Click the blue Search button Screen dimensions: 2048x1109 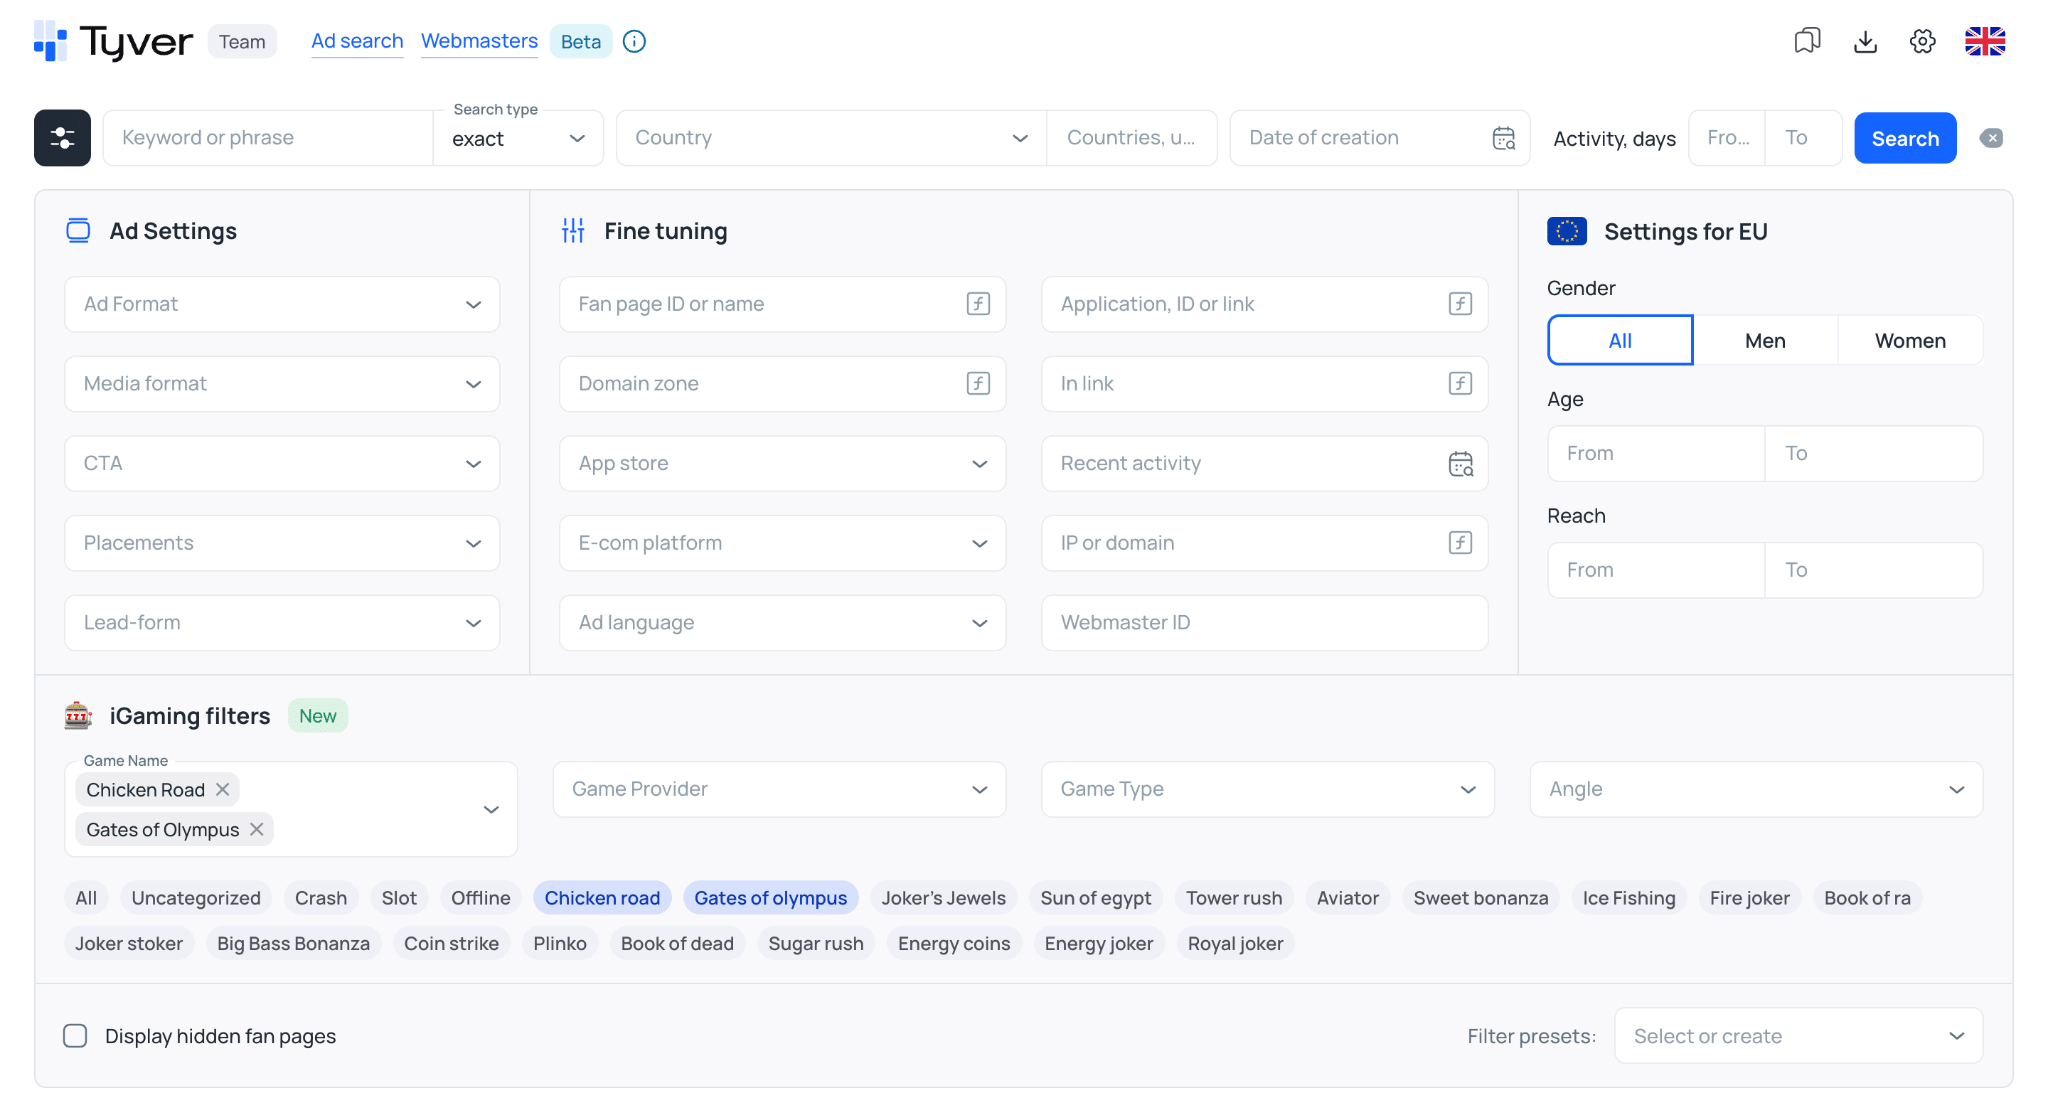(1905, 138)
